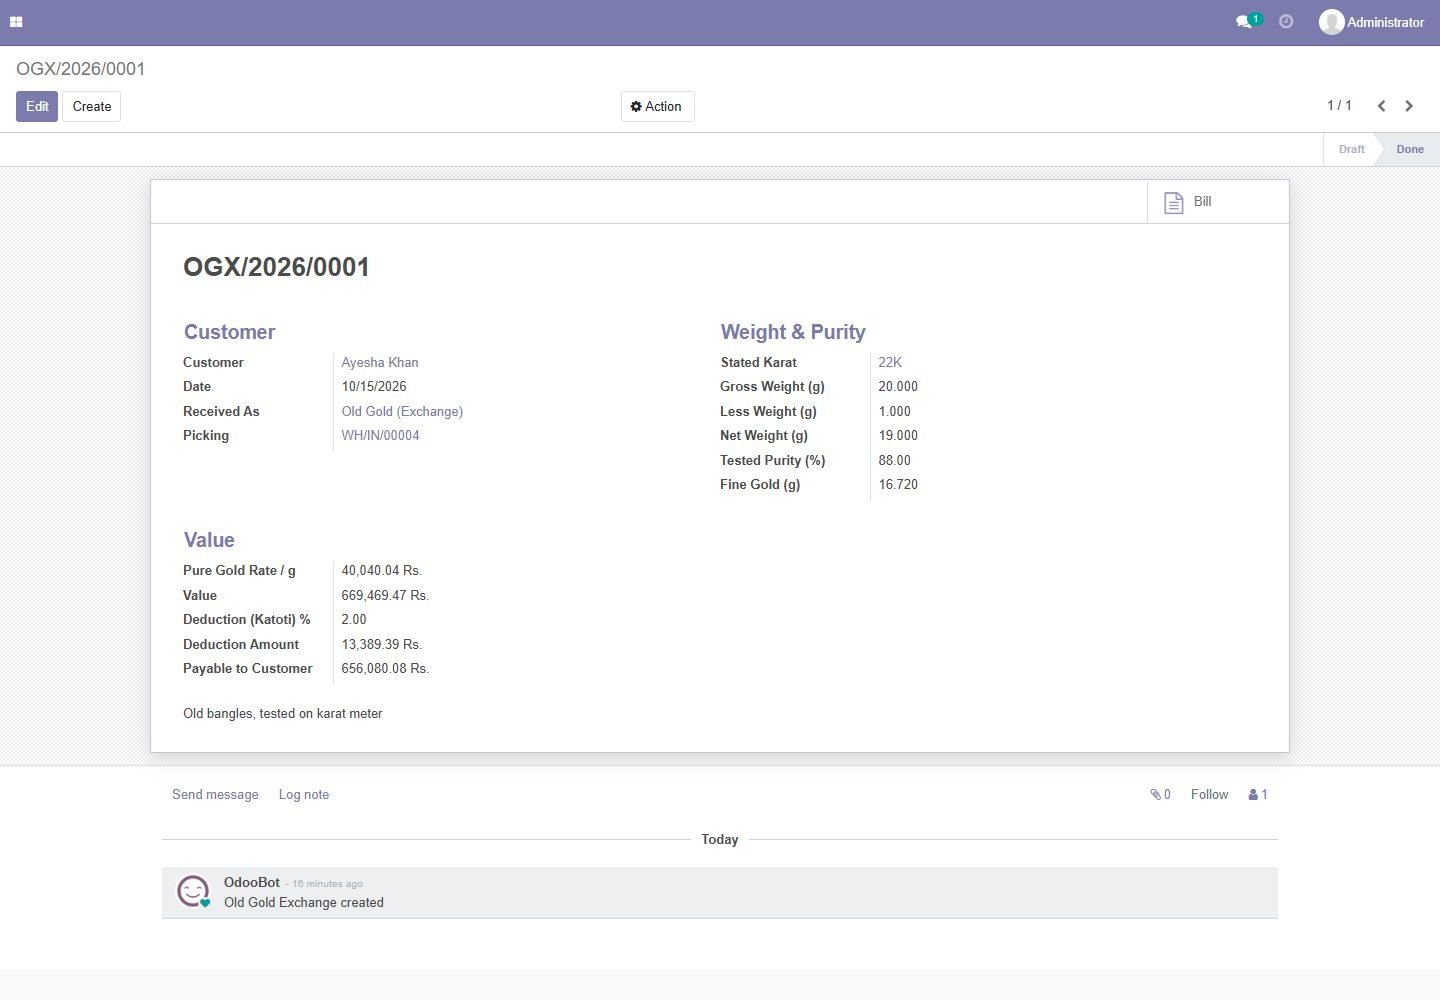Open the Ayesha Khan customer link
This screenshot has height=1000, width=1440.
[x=380, y=363]
